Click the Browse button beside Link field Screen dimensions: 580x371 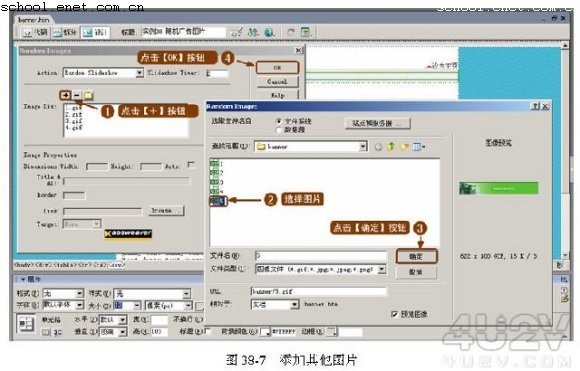point(166,210)
